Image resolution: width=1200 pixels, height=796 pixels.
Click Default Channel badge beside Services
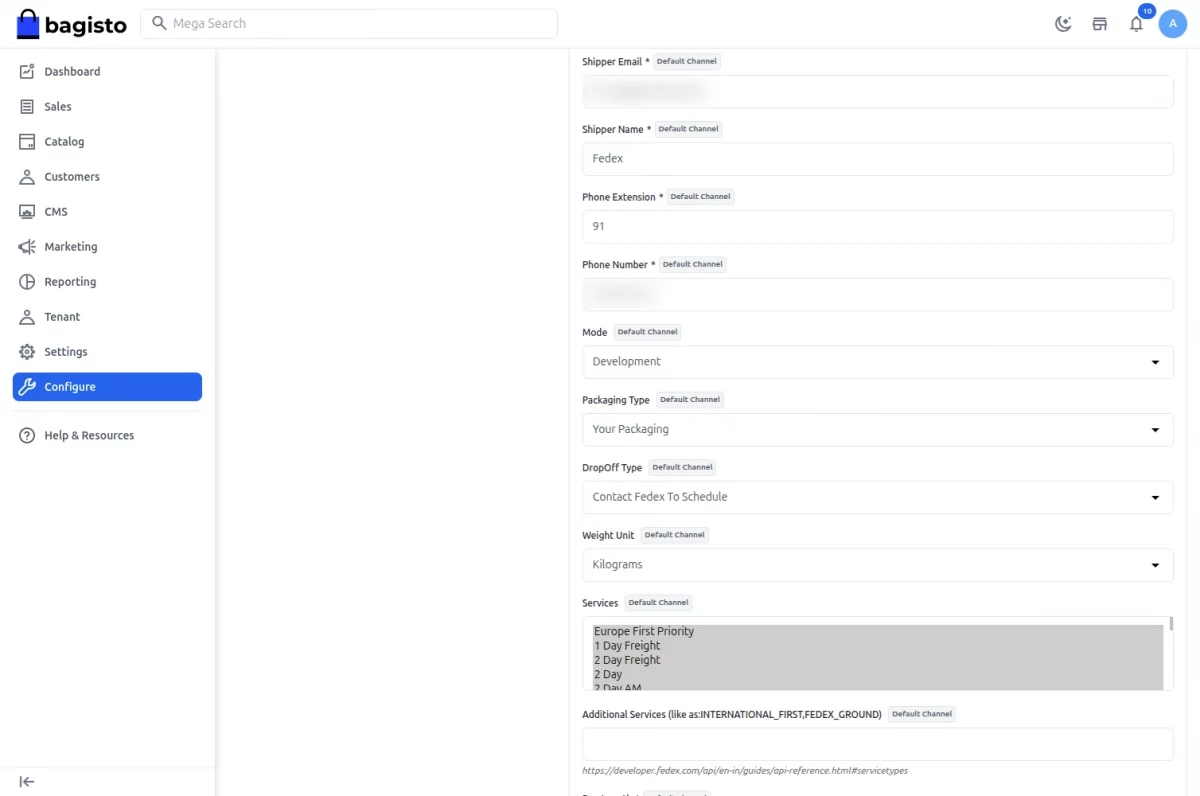point(659,603)
